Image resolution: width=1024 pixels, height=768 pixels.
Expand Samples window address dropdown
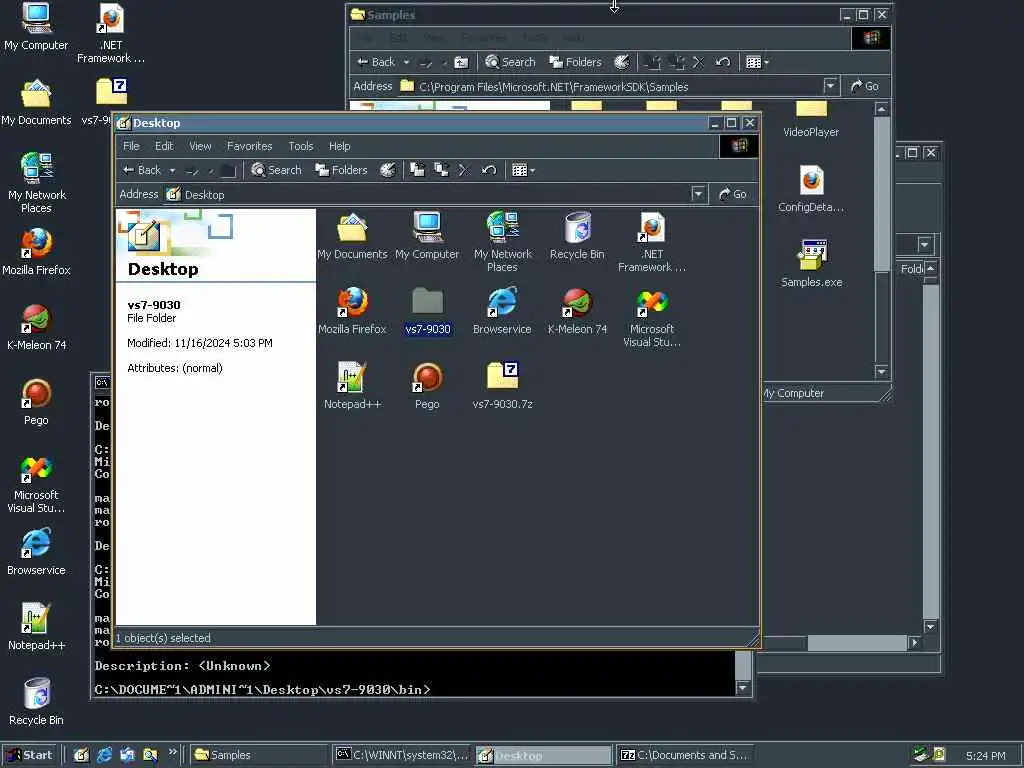coord(830,86)
